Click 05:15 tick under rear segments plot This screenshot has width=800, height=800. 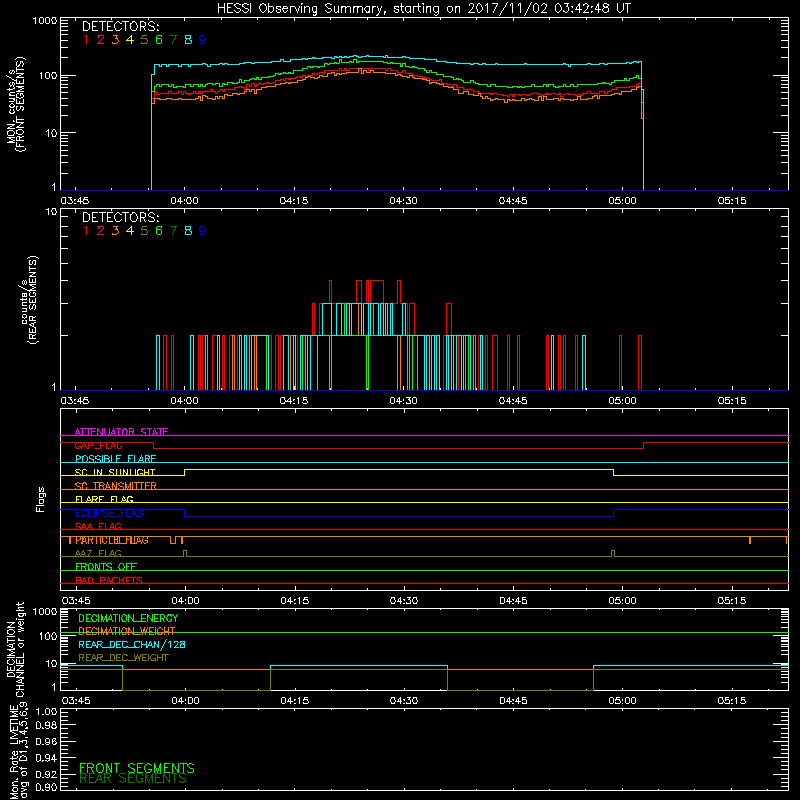click(x=732, y=401)
